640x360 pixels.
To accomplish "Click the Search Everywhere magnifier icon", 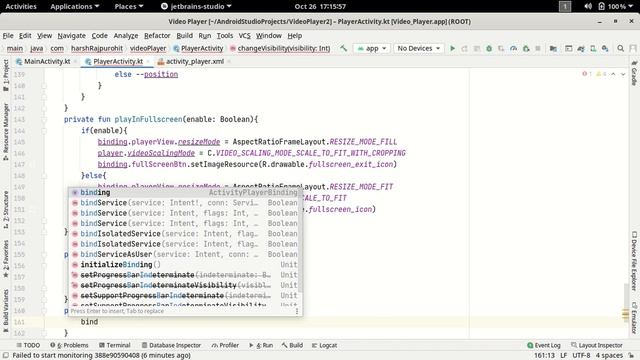I will (620, 48).
